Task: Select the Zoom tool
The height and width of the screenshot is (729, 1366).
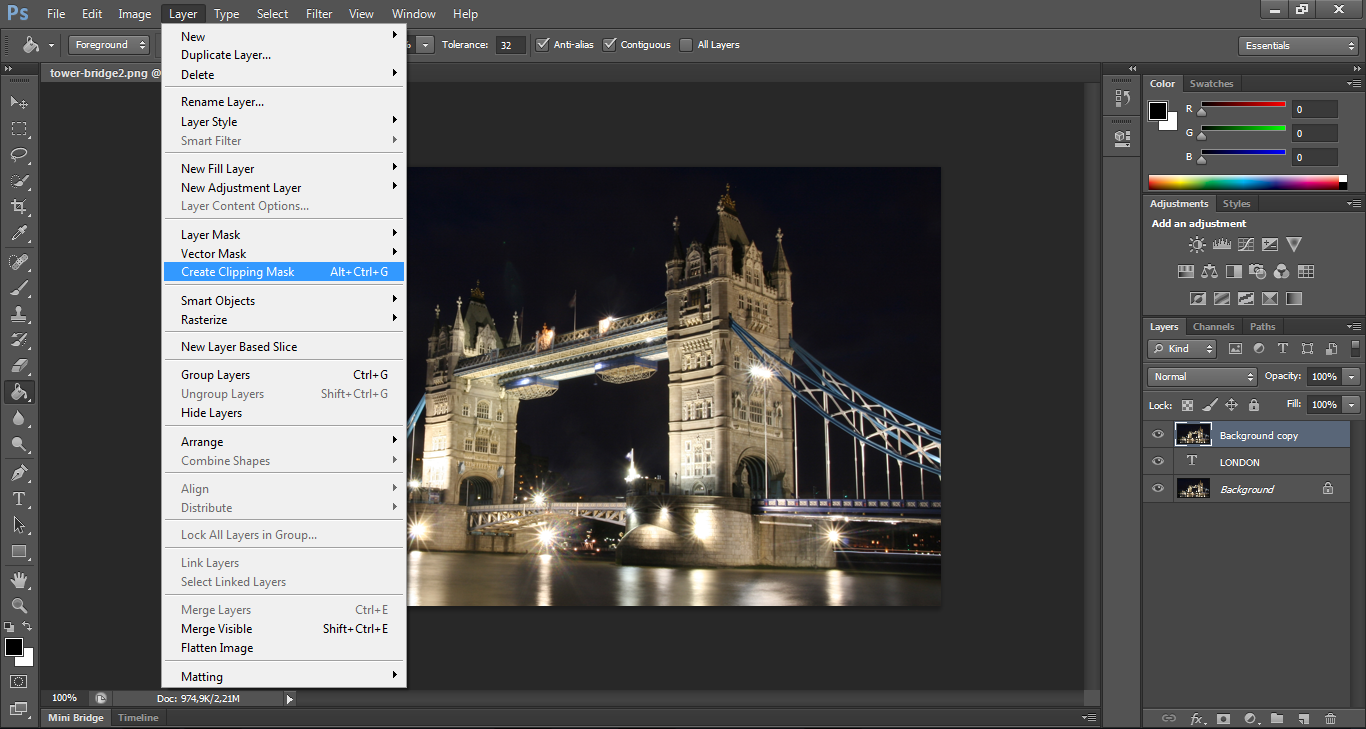Action: tap(19, 605)
